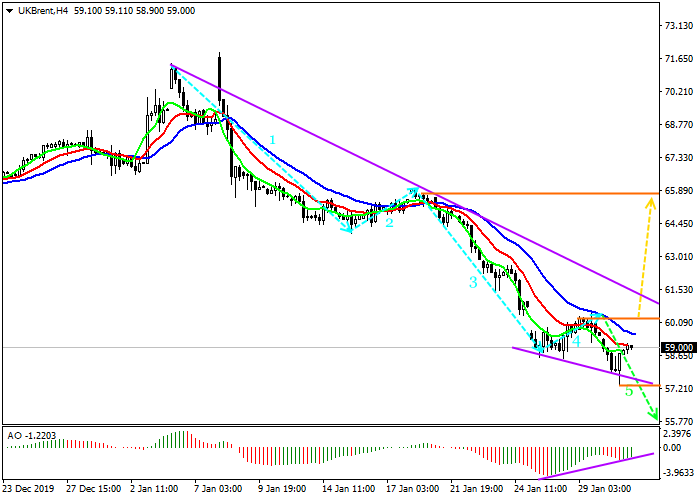Click the 55.770 price scale label

[x=680, y=421]
